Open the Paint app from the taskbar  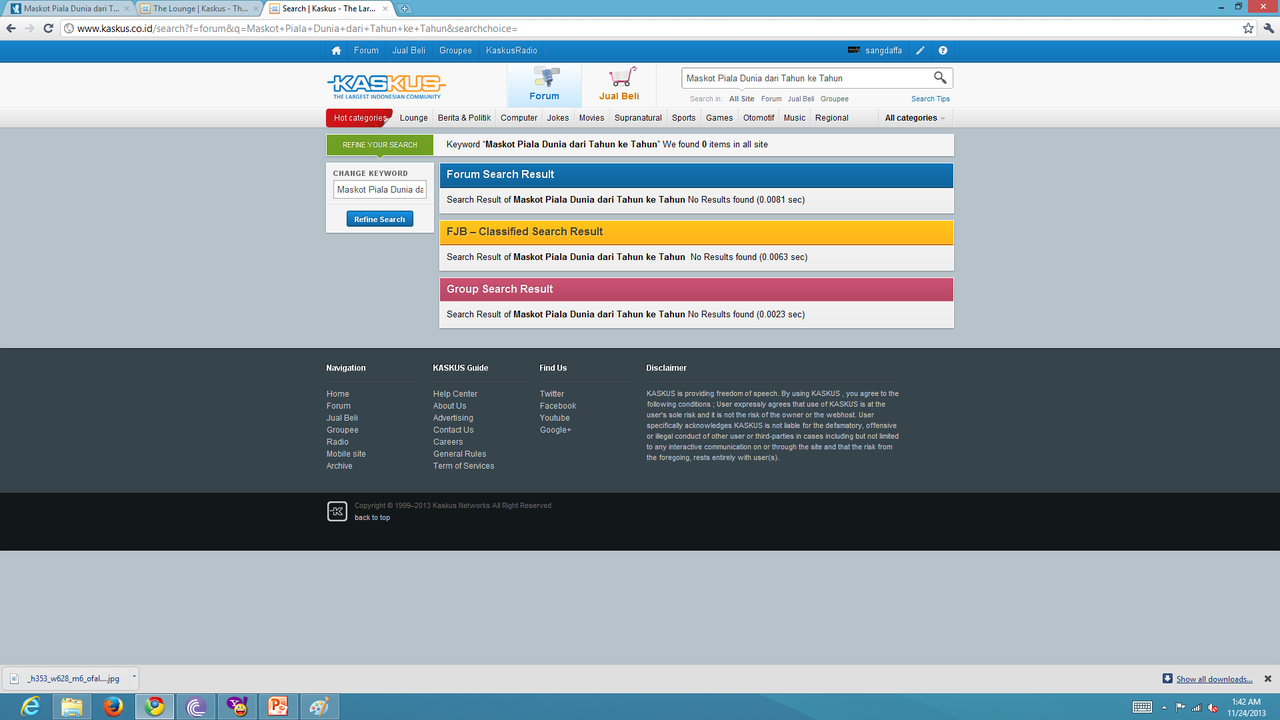click(320, 706)
